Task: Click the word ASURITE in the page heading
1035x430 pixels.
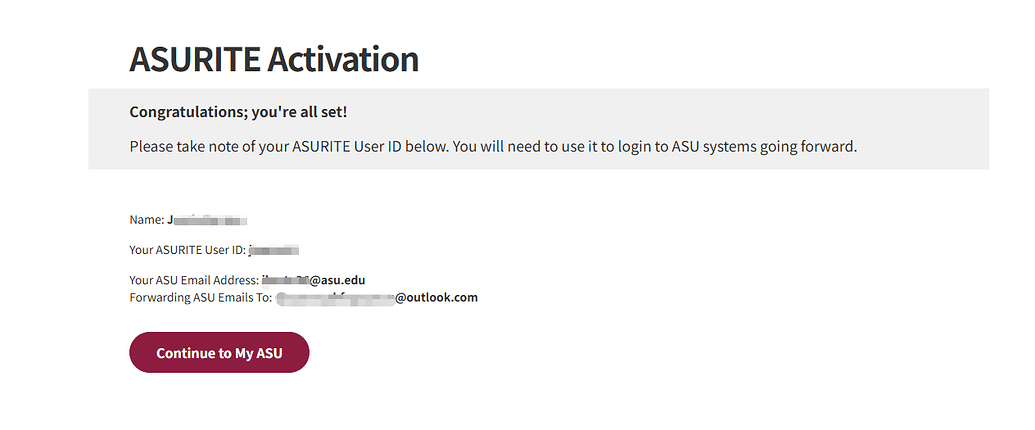Action: coord(195,59)
